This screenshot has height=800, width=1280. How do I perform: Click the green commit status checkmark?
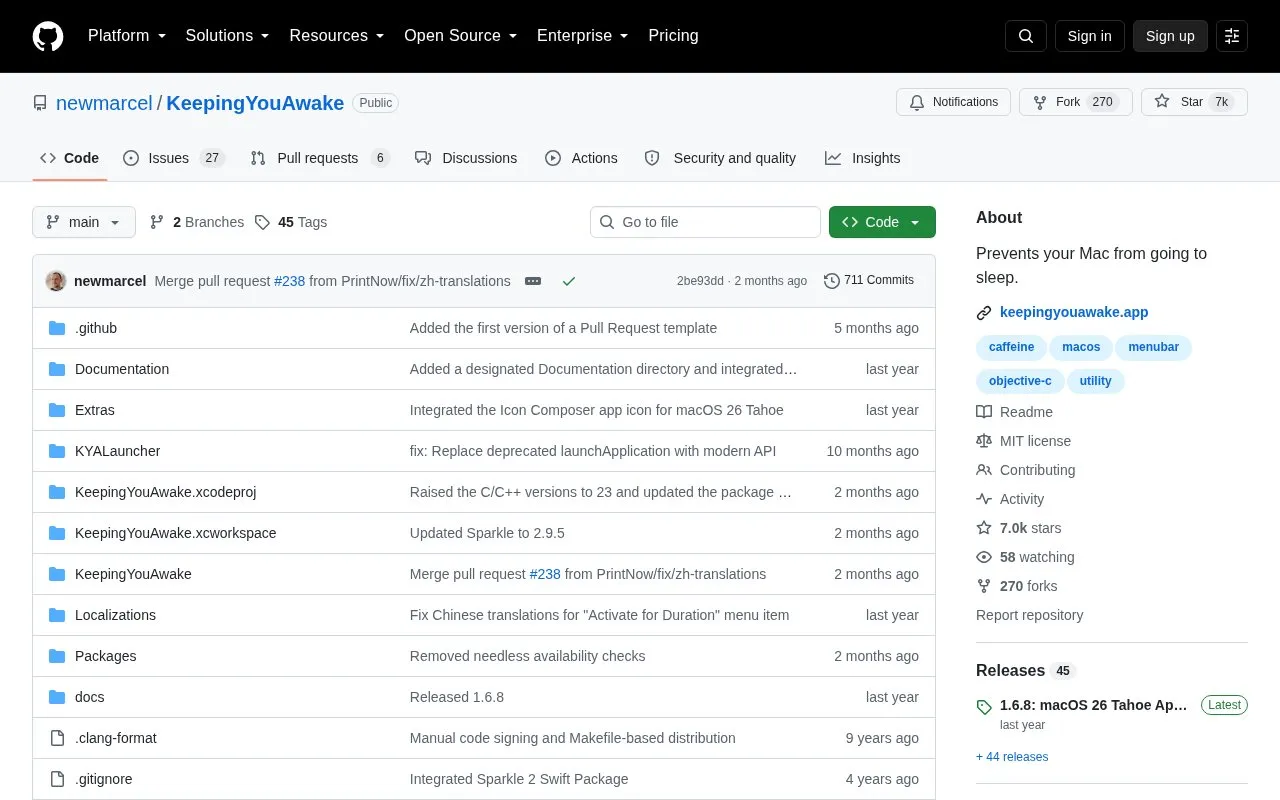569,281
